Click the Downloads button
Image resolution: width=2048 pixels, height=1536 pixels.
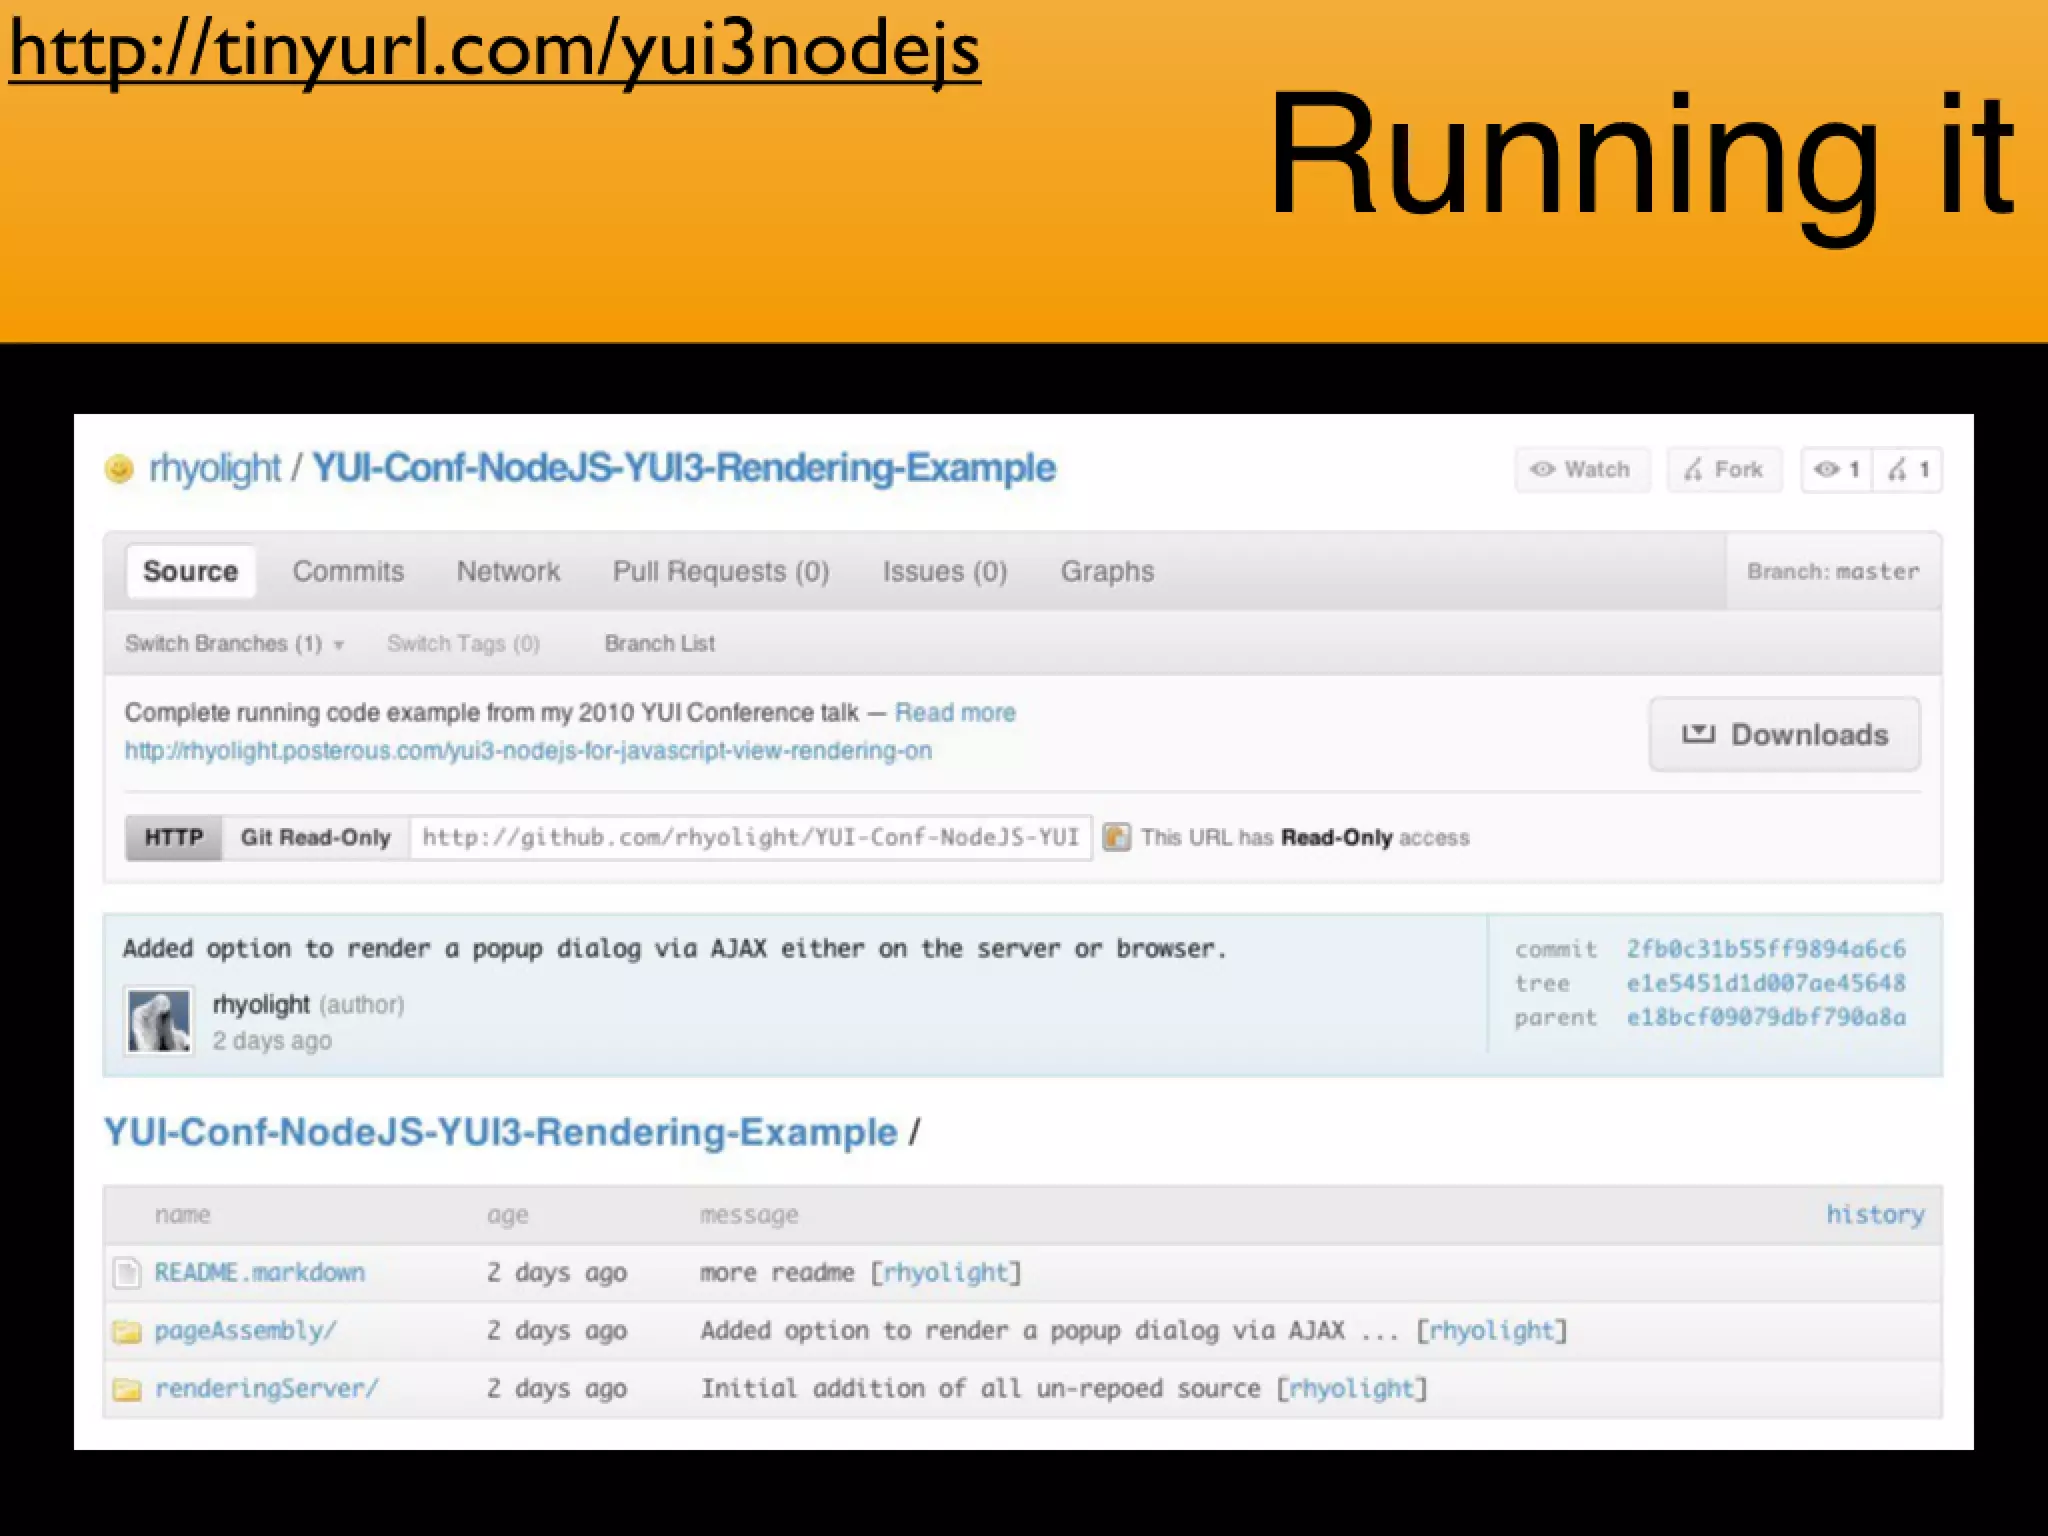tap(1784, 734)
